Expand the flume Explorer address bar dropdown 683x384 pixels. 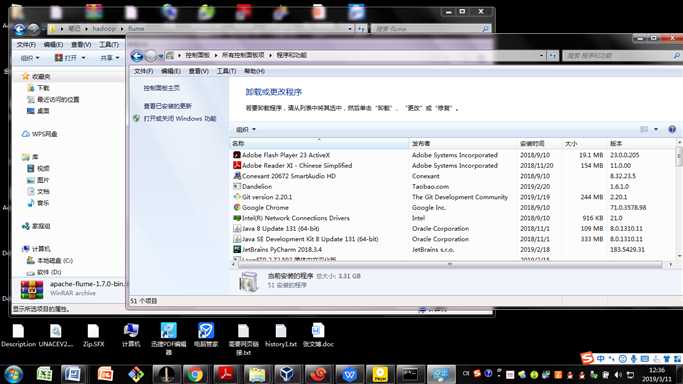coord(350,29)
